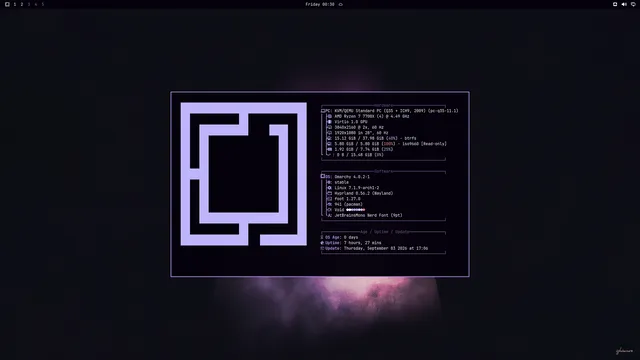Click the disk icon beside btrfs line
Viewport: 640px width, 360px height.
(329, 138)
